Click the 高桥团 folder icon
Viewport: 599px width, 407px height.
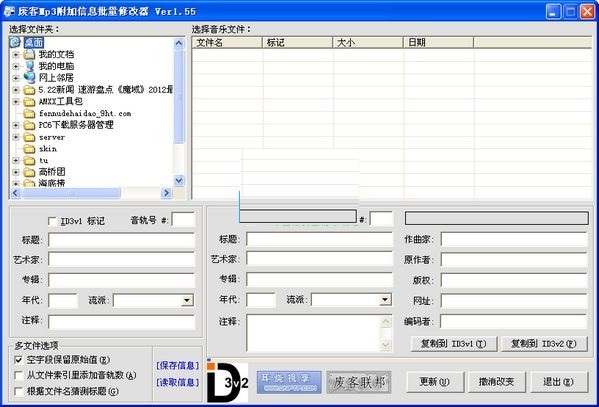[29, 172]
